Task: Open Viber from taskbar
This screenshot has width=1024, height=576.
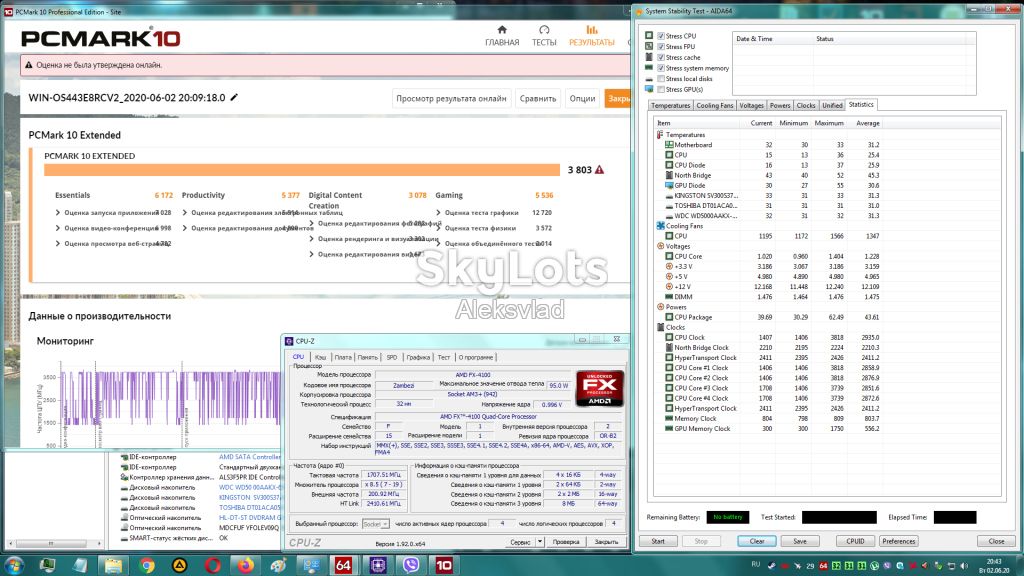Action: pos(411,566)
